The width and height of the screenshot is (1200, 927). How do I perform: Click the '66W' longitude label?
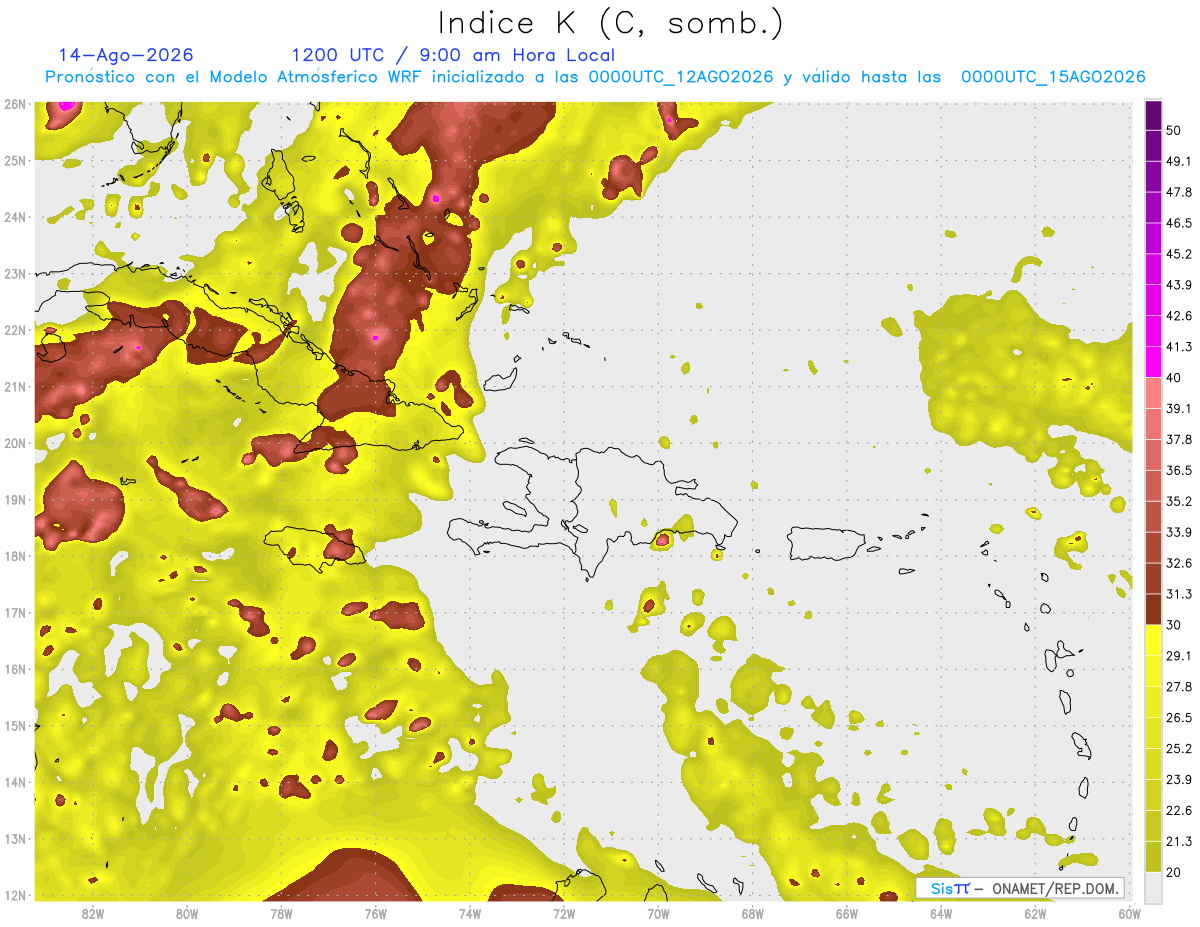click(x=846, y=913)
